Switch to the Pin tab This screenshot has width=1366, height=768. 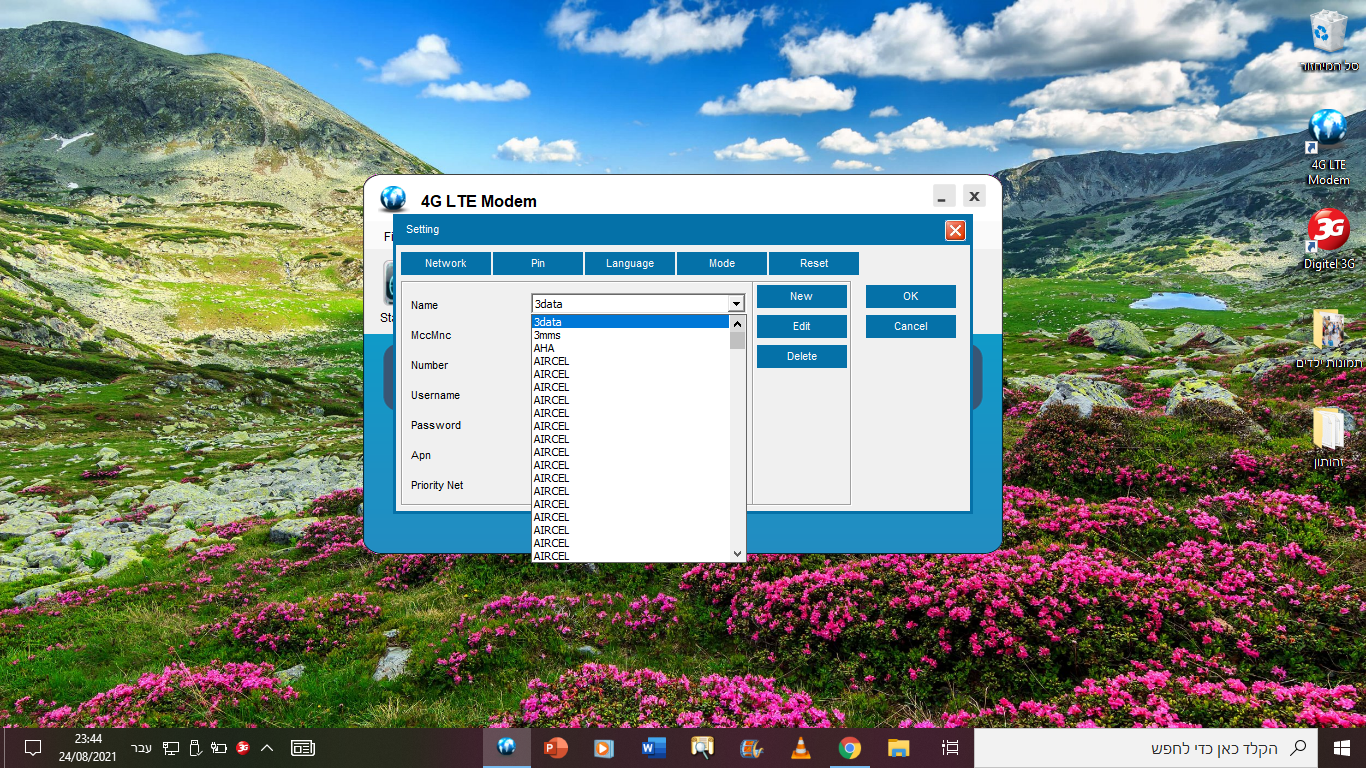538,263
